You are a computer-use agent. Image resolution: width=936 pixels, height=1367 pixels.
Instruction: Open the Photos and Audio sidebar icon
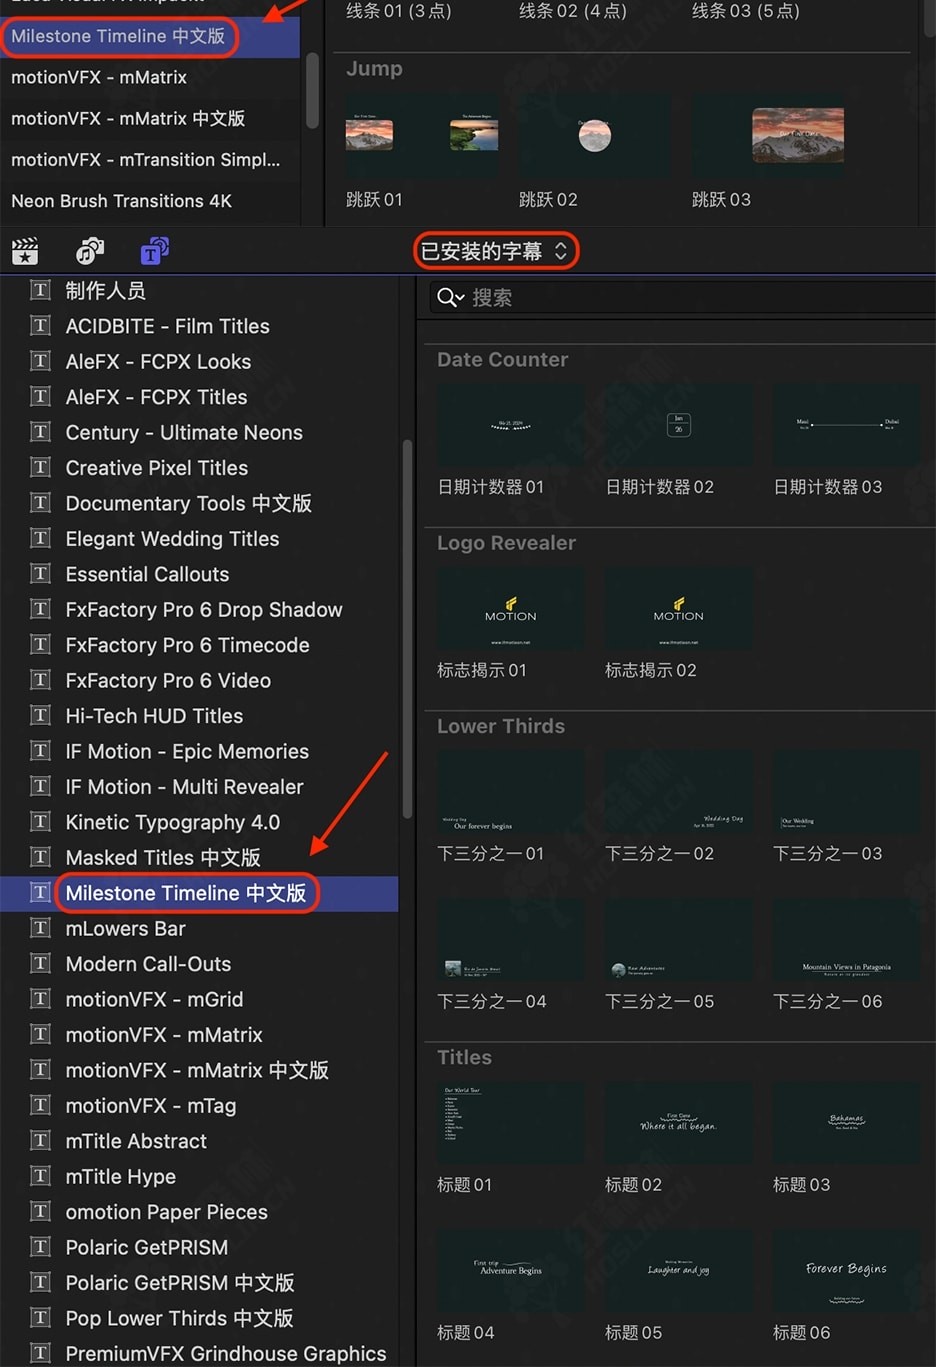(90, 251)
